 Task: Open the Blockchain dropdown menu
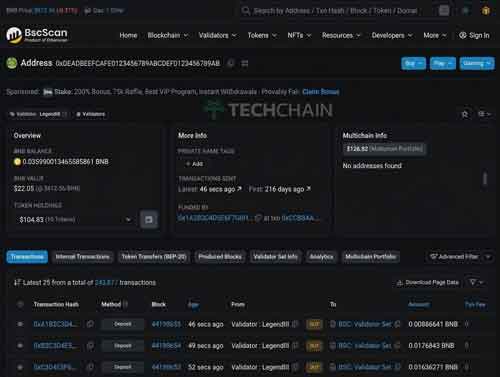[168, 35]
